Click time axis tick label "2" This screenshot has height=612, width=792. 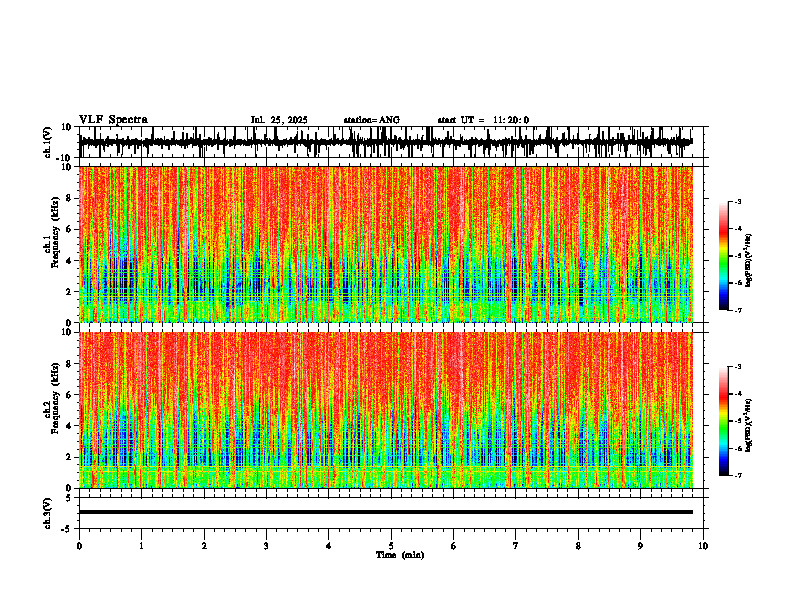(204, 546)
